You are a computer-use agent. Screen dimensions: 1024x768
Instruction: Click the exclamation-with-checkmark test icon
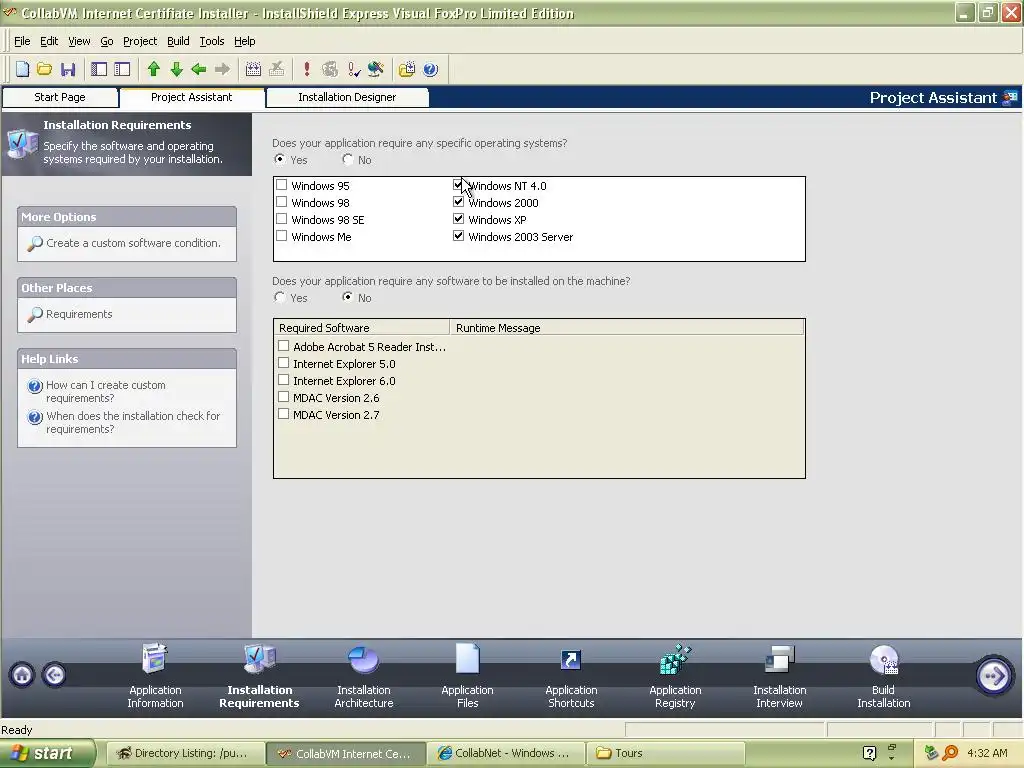click(x=354, y=69)
